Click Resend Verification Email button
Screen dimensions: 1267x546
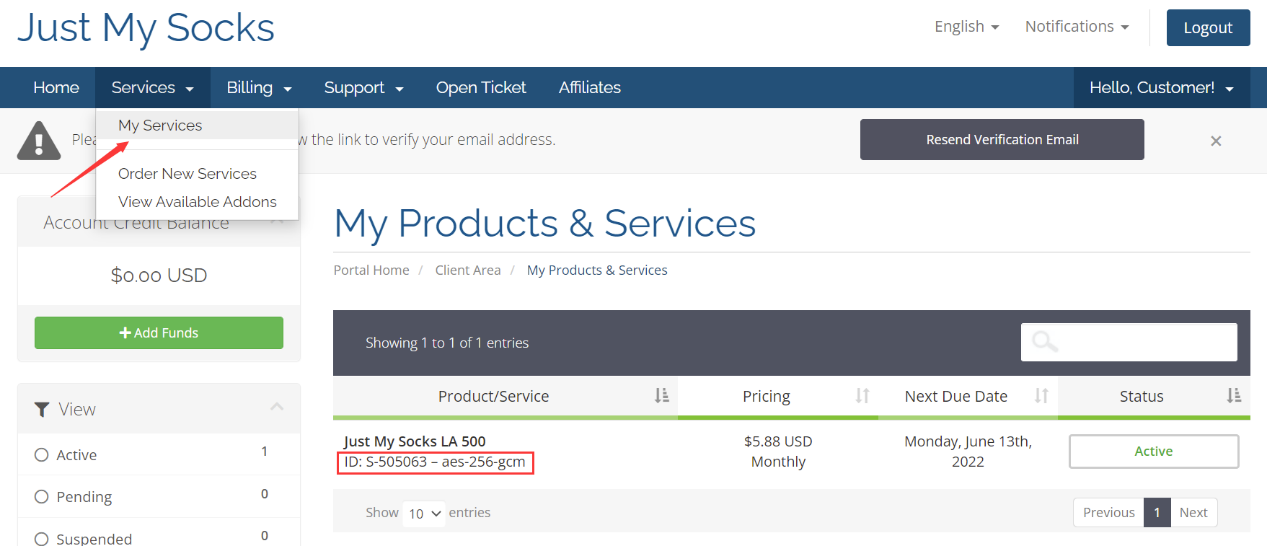pyautogui.click(x=1002, y=140)
